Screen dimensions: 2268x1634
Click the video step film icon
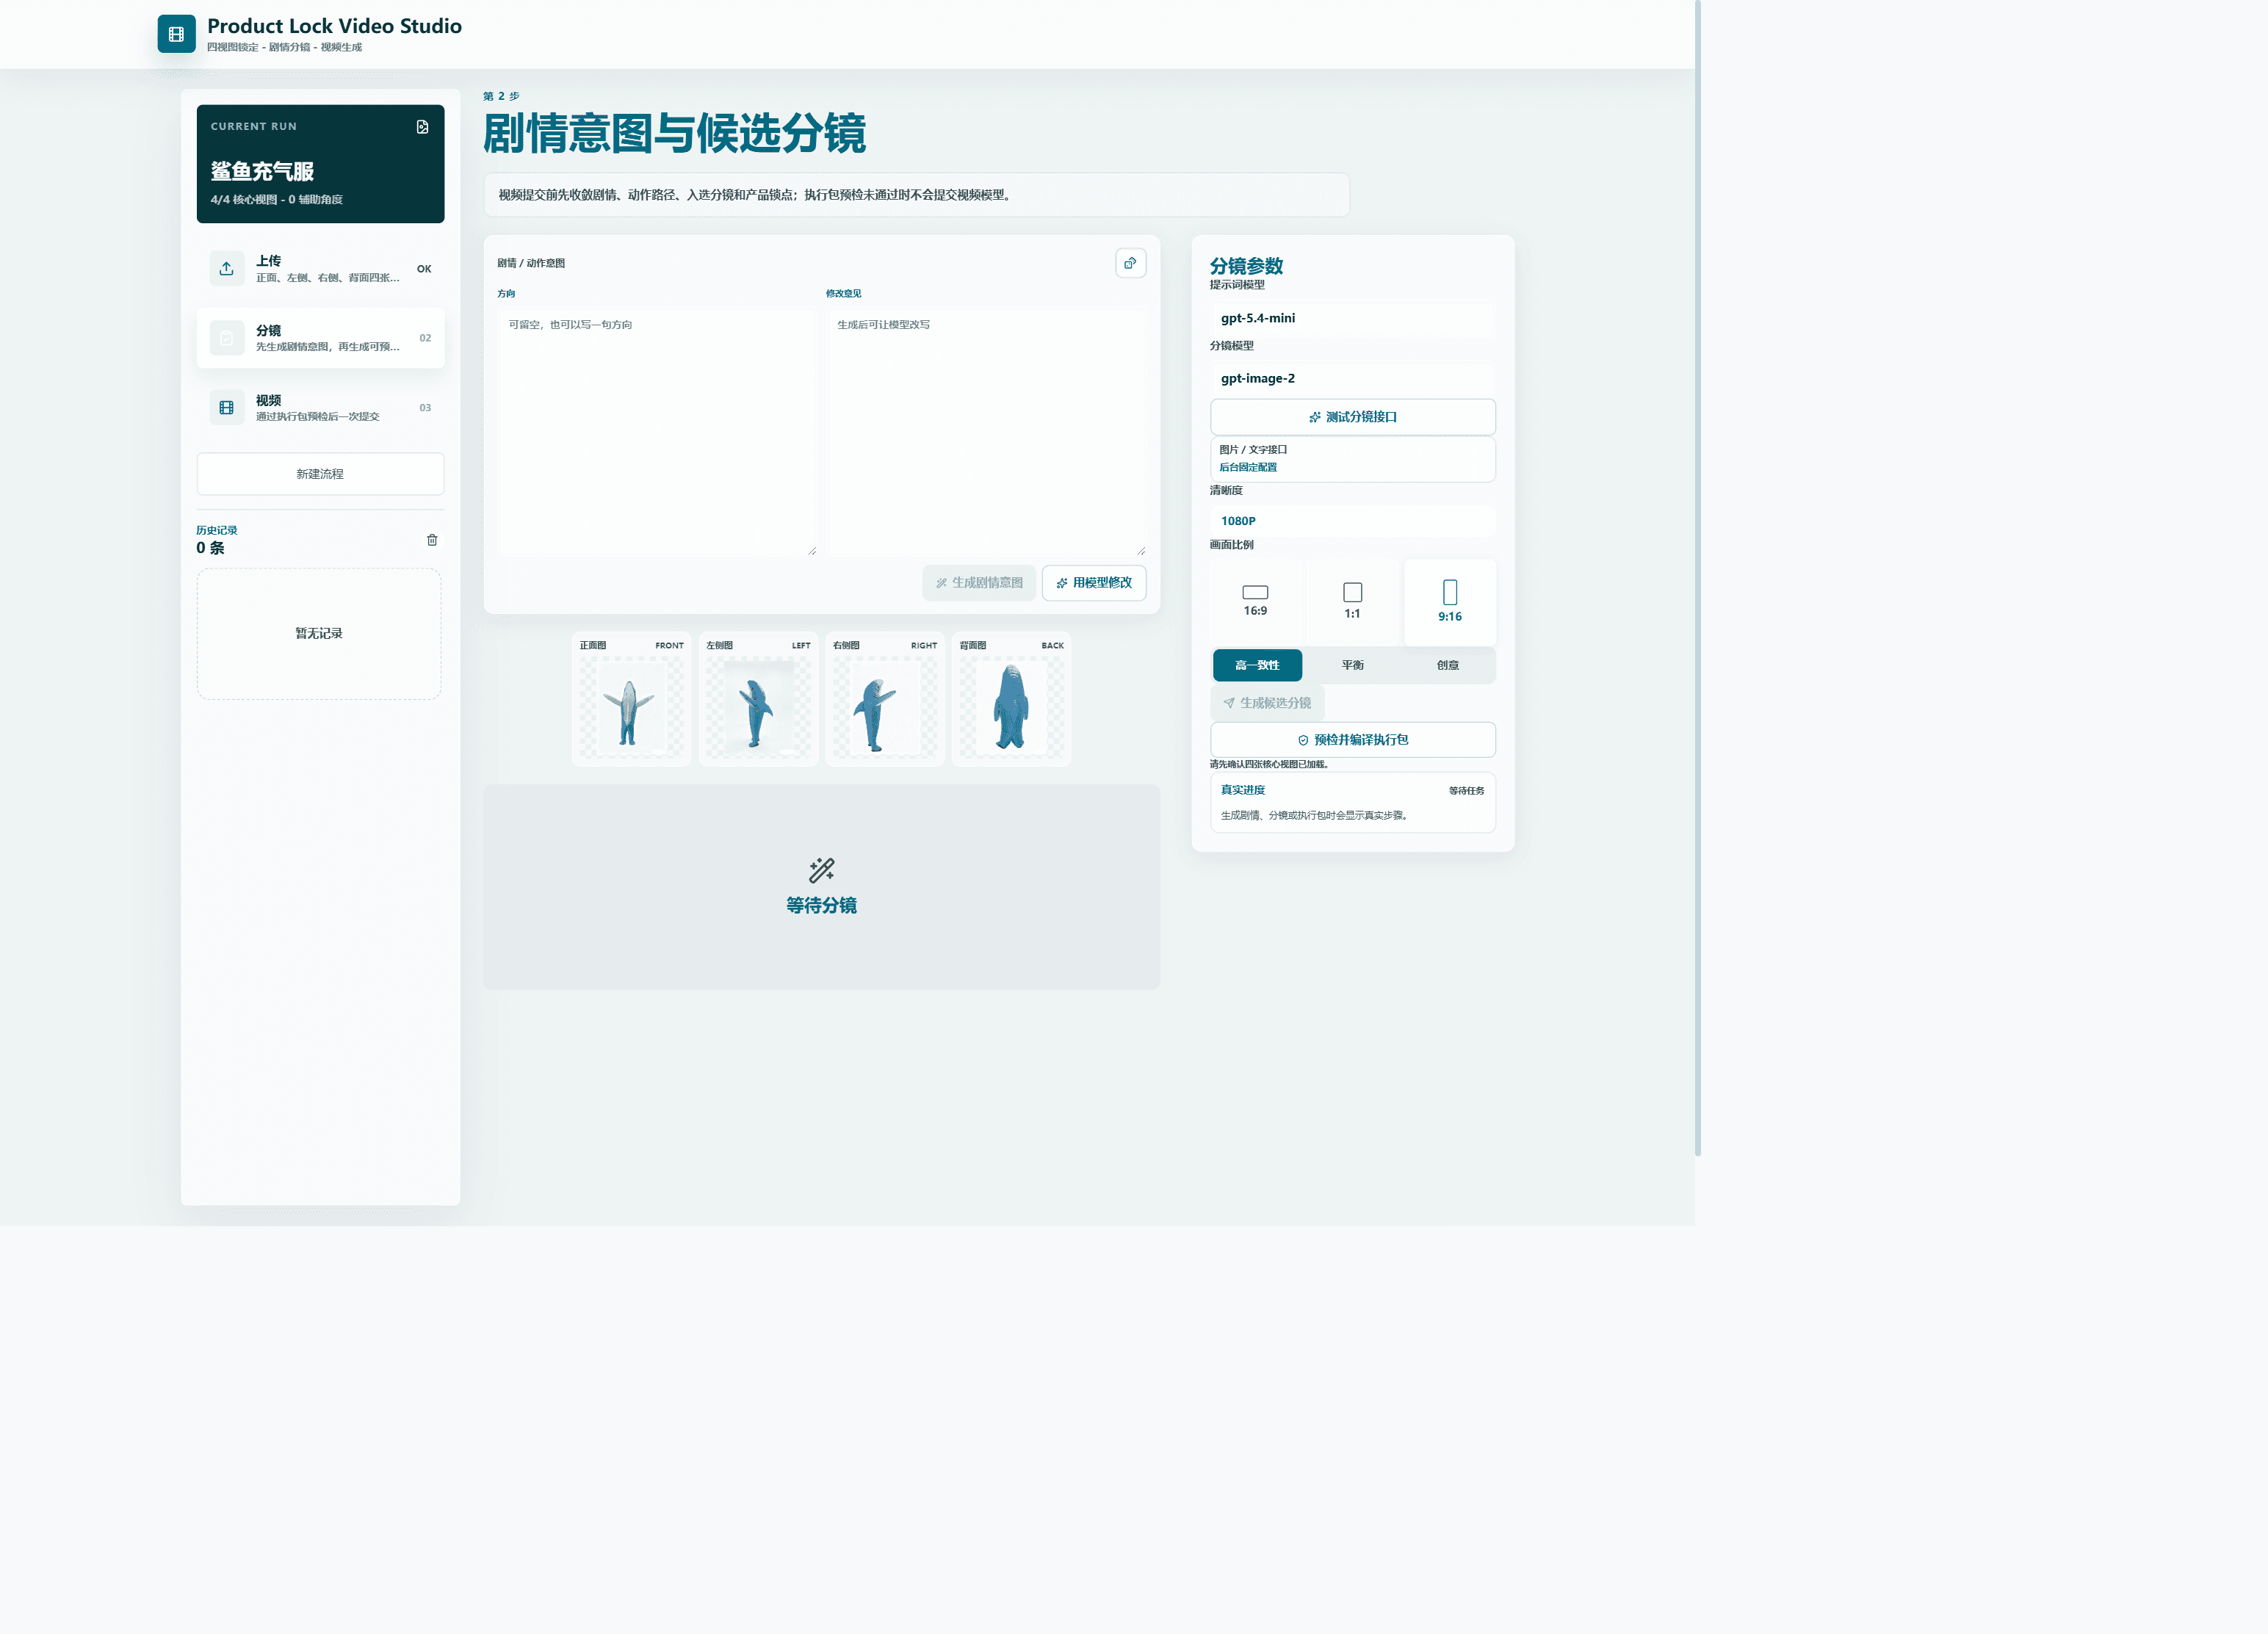227,407
